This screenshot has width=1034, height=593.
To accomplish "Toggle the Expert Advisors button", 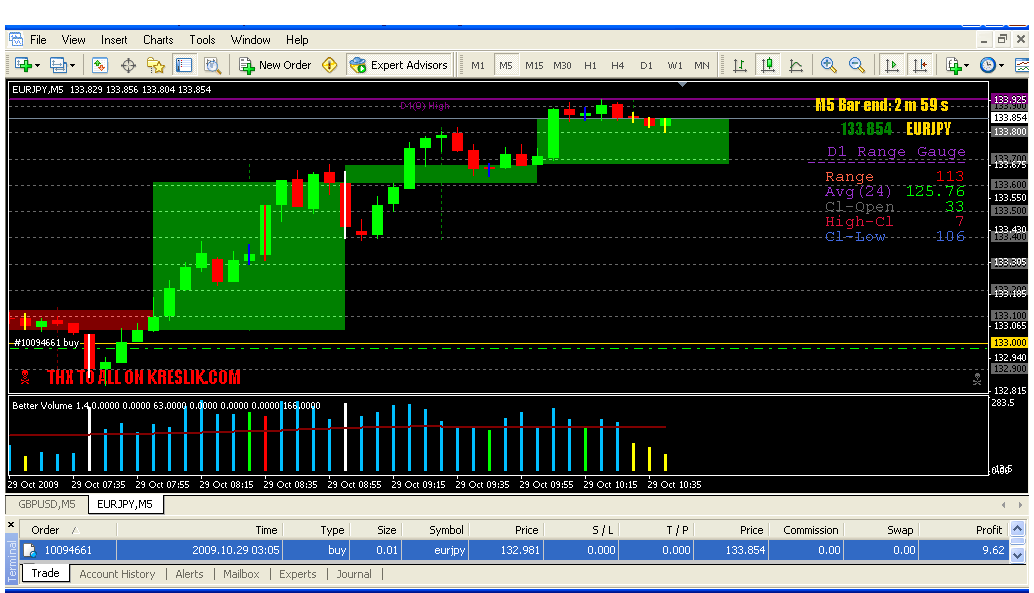I will 399,65.
